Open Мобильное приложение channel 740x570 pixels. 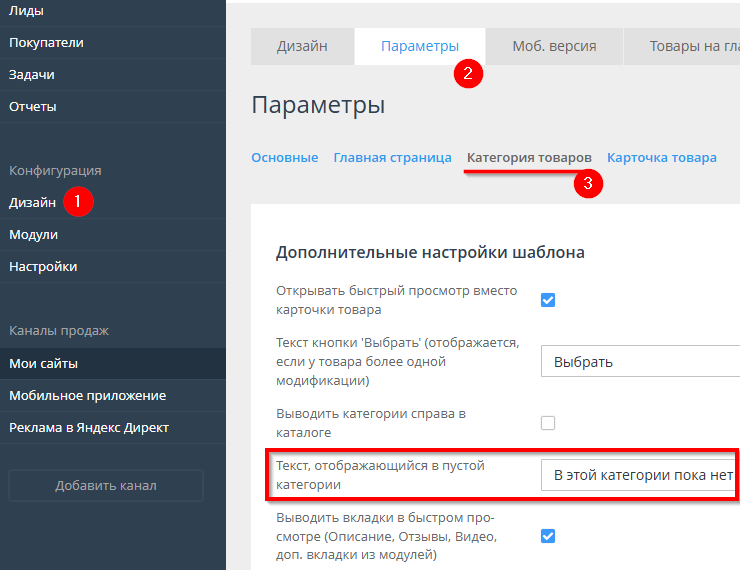point(88,396)
